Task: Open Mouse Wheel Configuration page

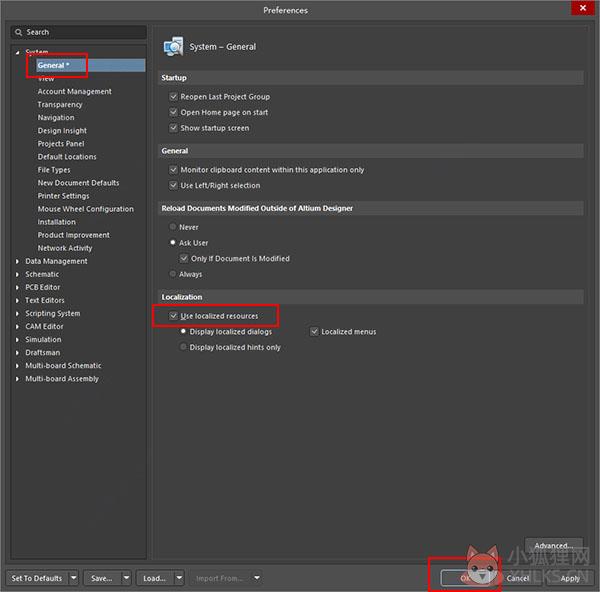Action: (86, 209)
